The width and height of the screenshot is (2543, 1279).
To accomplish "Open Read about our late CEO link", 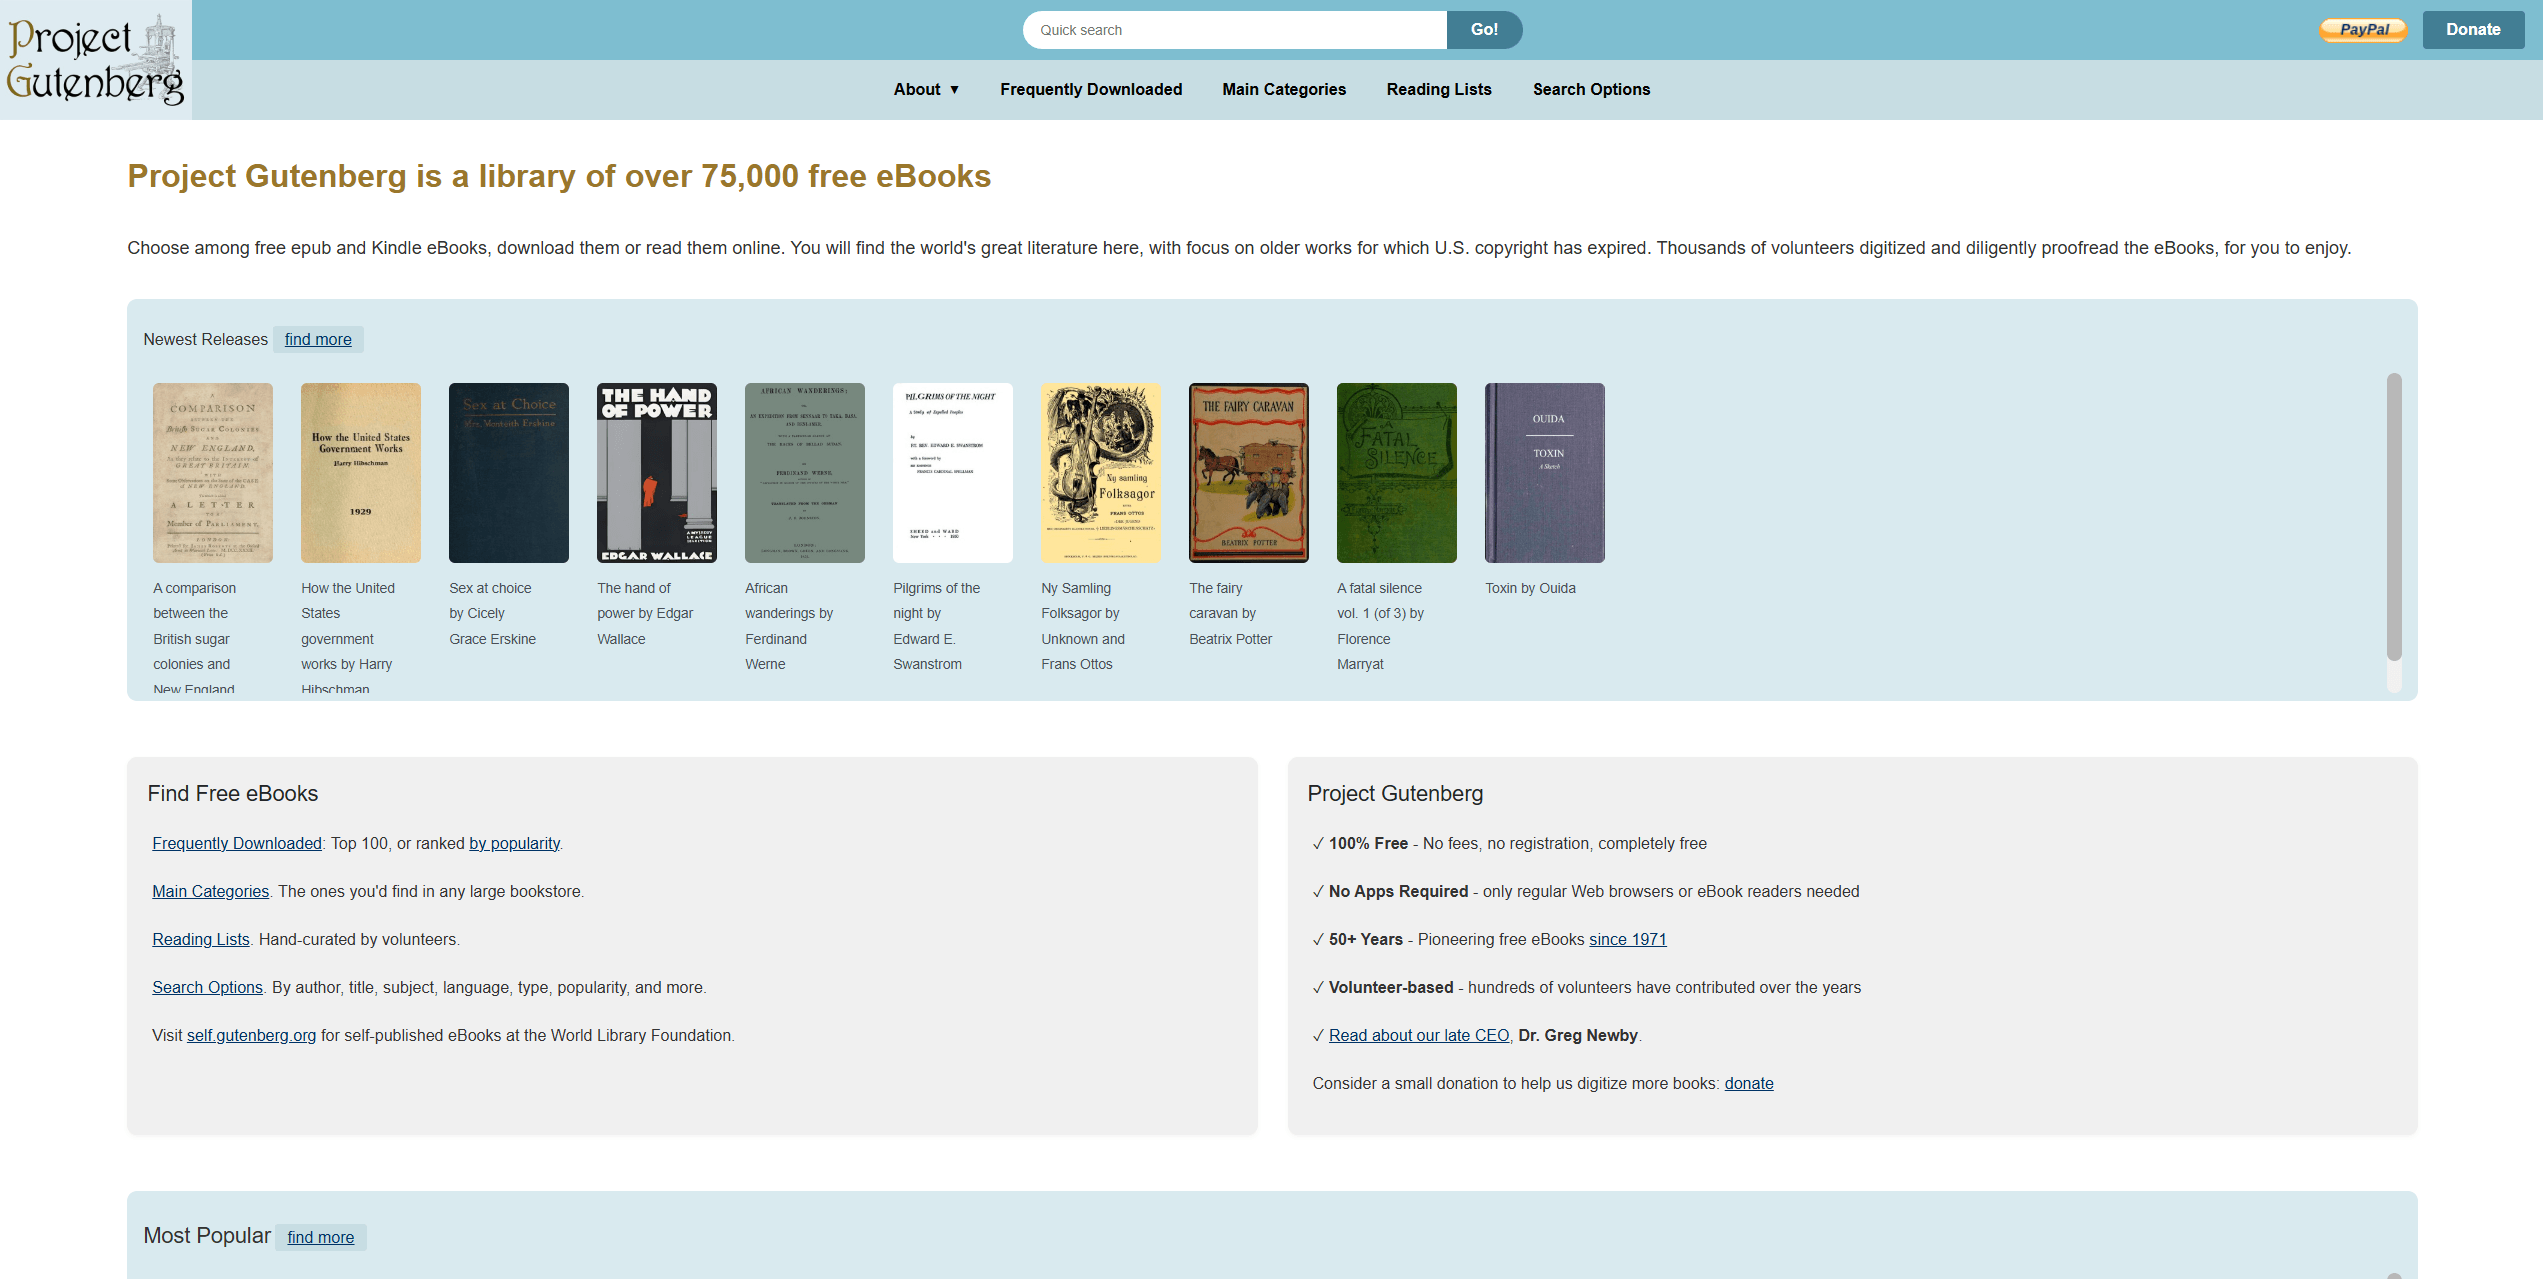I will [x=1418, y=1035].
